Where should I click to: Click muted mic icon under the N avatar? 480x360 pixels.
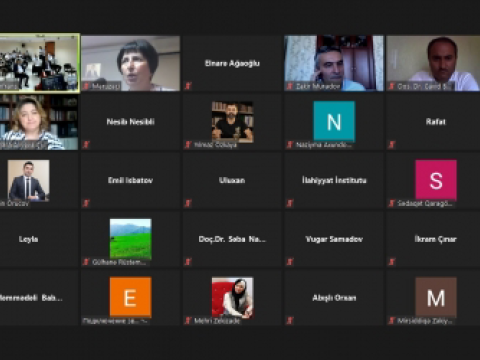click(x=290, y=144)
